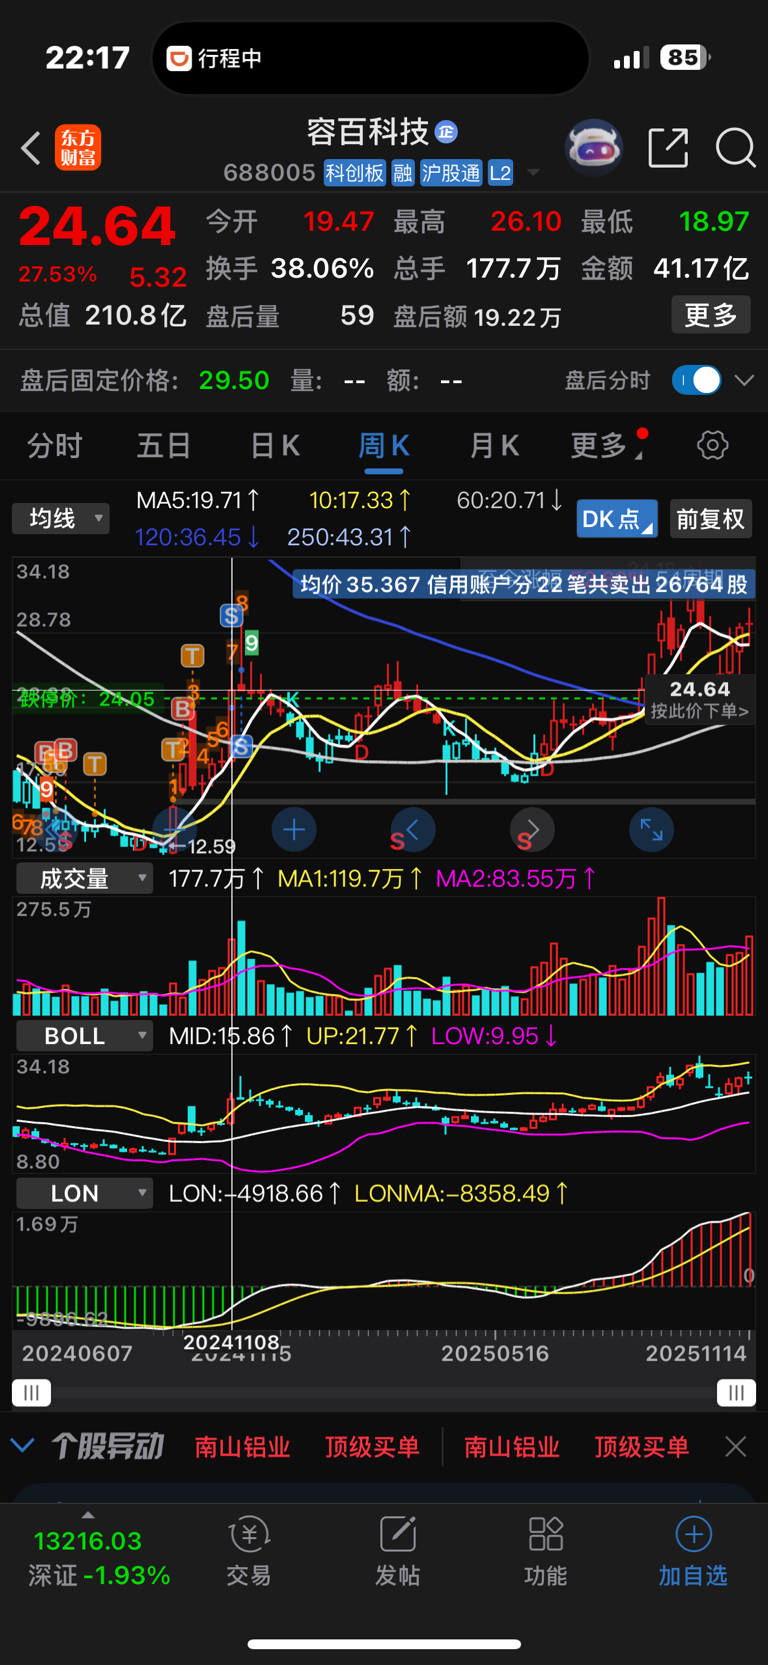This screenshot has height=1665, width=769.
Task: Grab right timeline range handle
Action: pos(736,1393)
